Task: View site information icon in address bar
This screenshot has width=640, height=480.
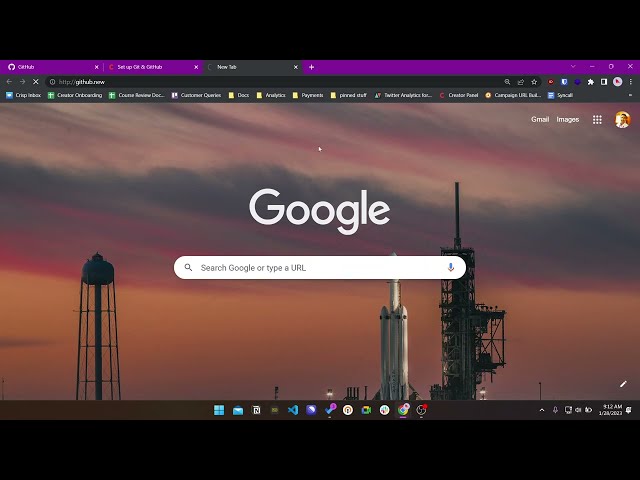Action: click(52, 82)
